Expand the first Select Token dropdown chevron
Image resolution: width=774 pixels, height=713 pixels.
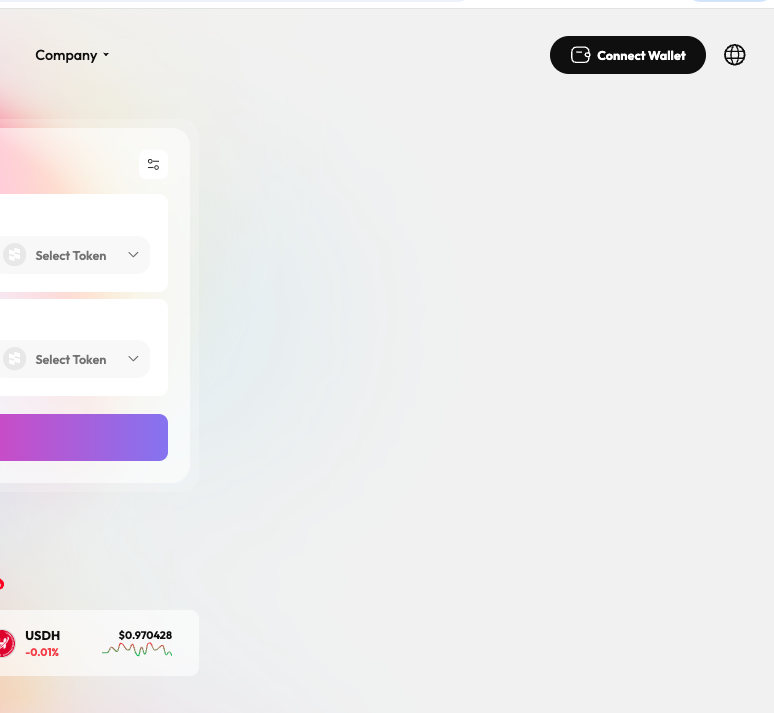click(133, 255)
